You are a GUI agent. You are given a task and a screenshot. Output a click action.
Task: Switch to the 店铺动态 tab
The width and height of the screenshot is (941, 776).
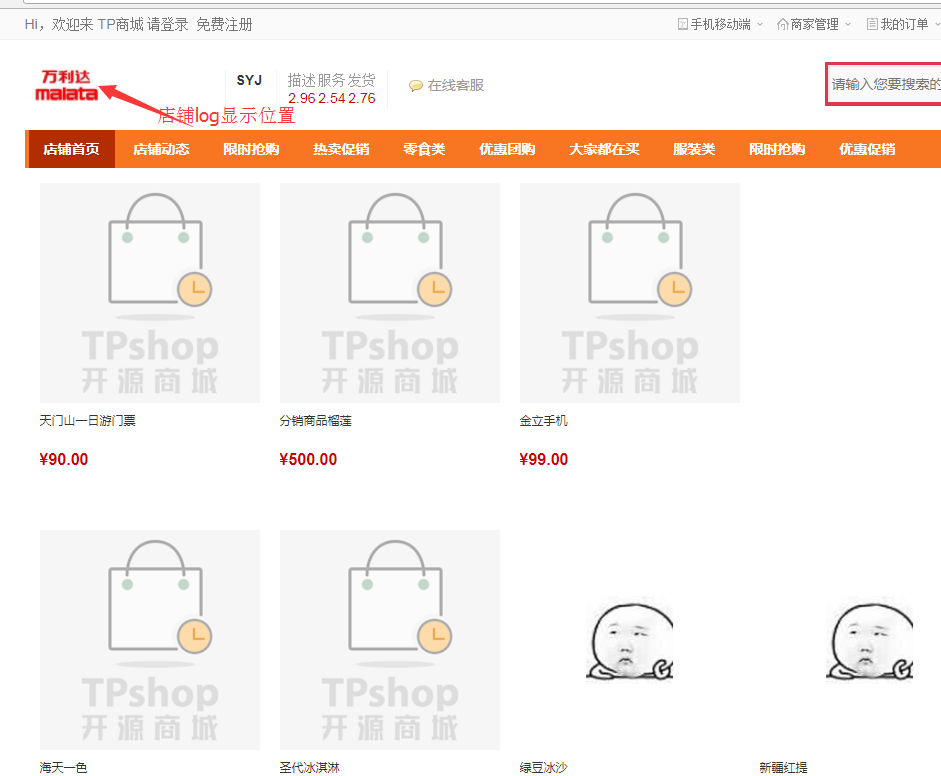coord(161,149)
